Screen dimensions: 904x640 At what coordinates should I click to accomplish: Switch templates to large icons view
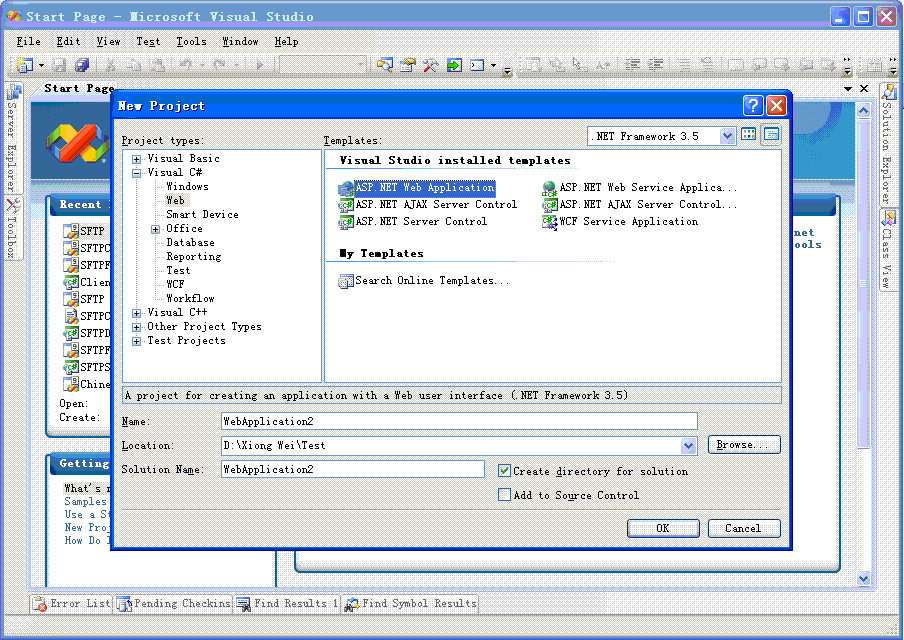pyautogui.click(x=748, y=135)
